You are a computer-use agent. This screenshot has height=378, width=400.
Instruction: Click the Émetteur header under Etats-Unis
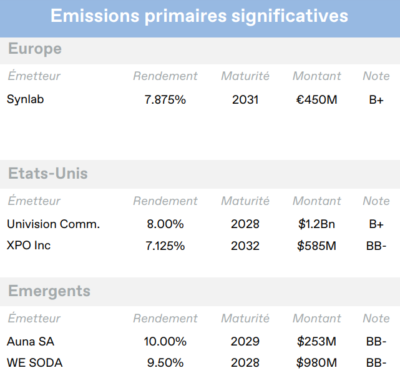pyautogui.click(x=34, y=201)
